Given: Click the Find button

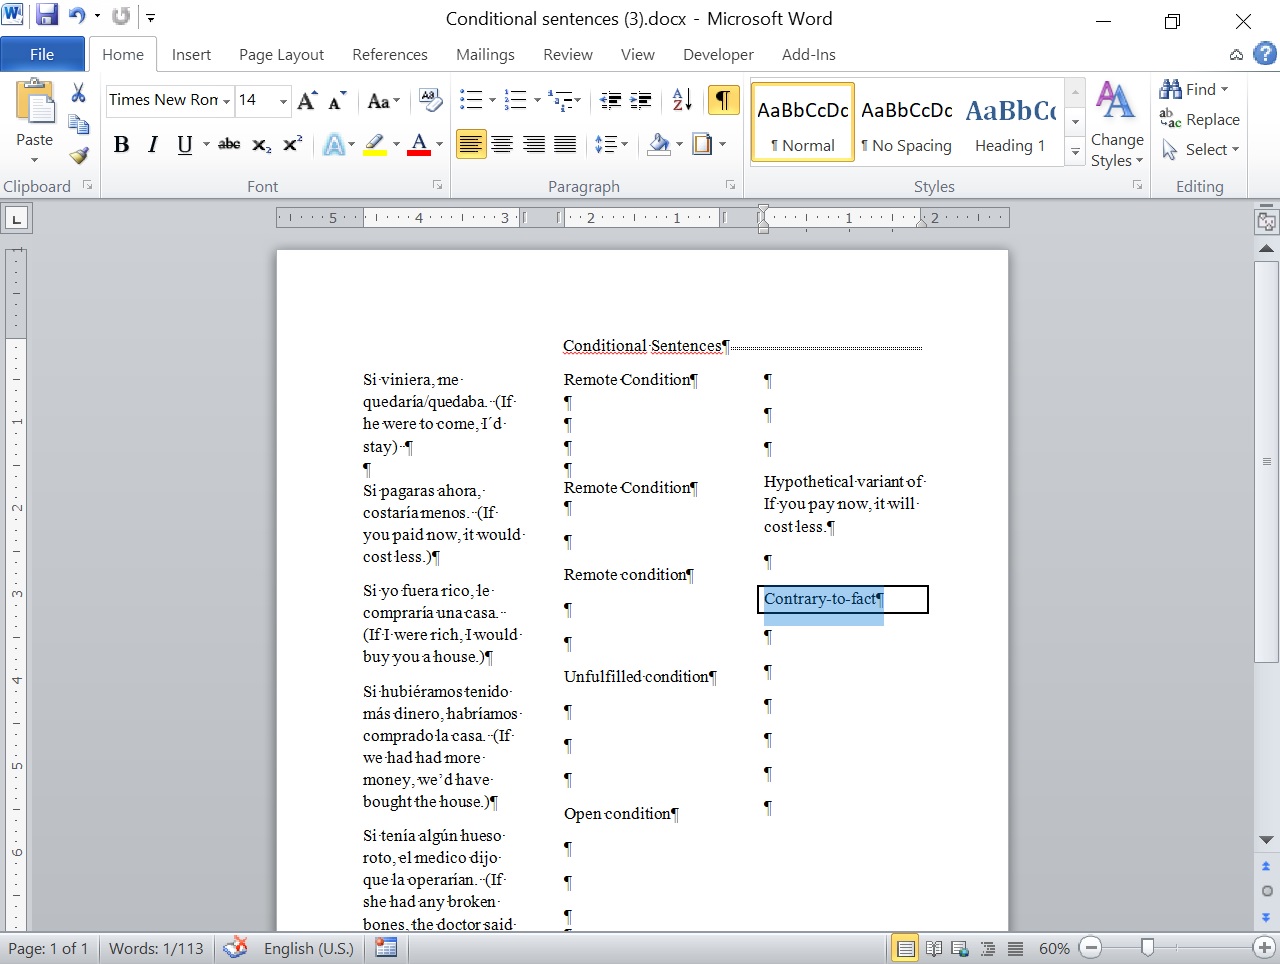Looking at the screenshot, I should [x=1195, y=89].
